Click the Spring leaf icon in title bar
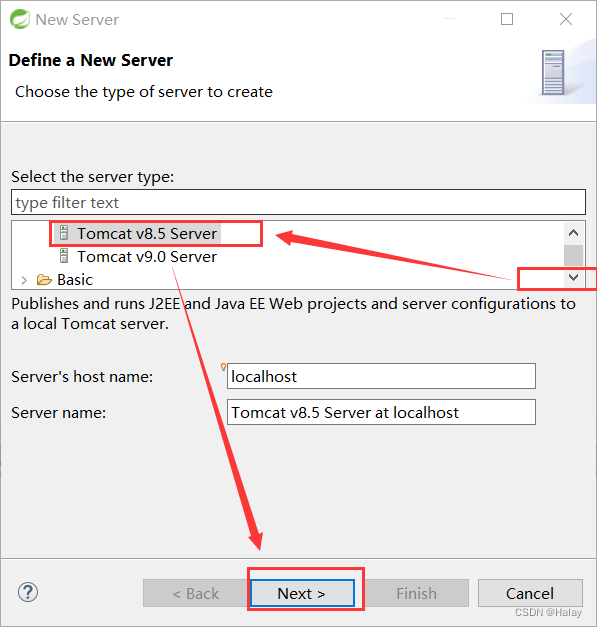The image size is (597, 627). (20, 19)
